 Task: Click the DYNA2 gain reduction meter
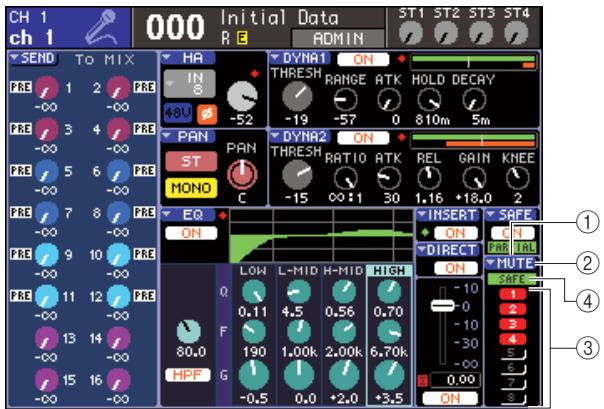(474, 141)
